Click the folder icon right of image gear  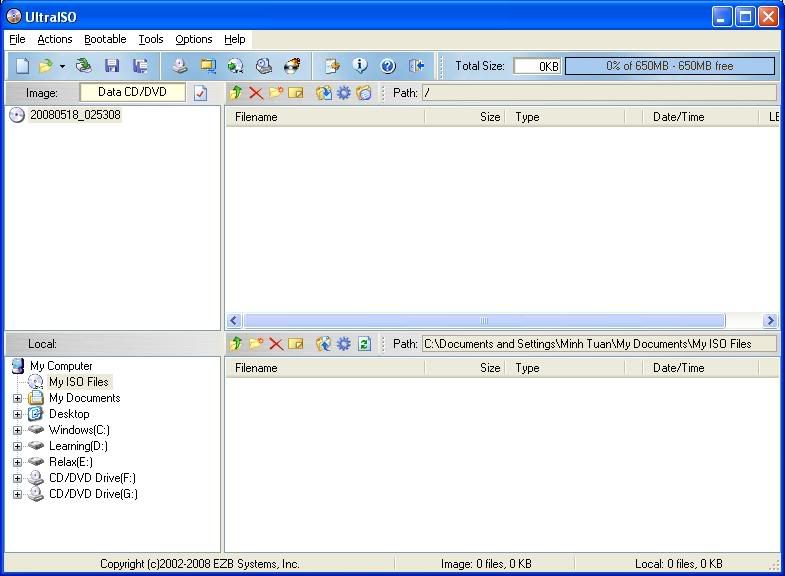(x=364, y=93)
